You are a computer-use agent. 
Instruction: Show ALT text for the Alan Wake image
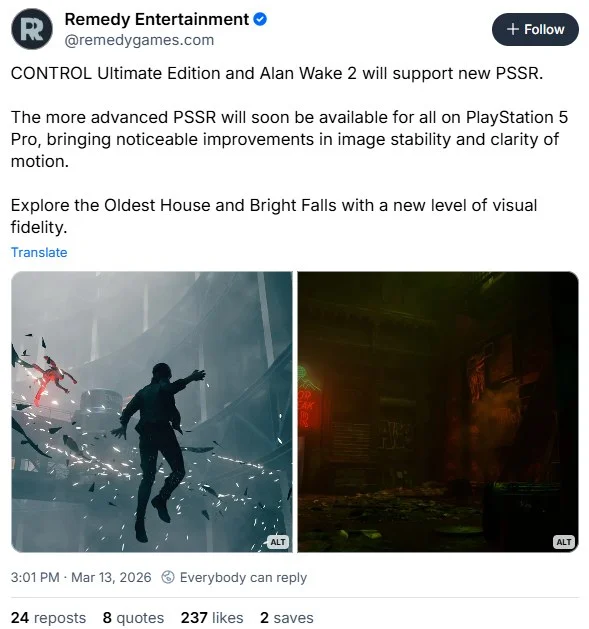(x=564, y=542)
